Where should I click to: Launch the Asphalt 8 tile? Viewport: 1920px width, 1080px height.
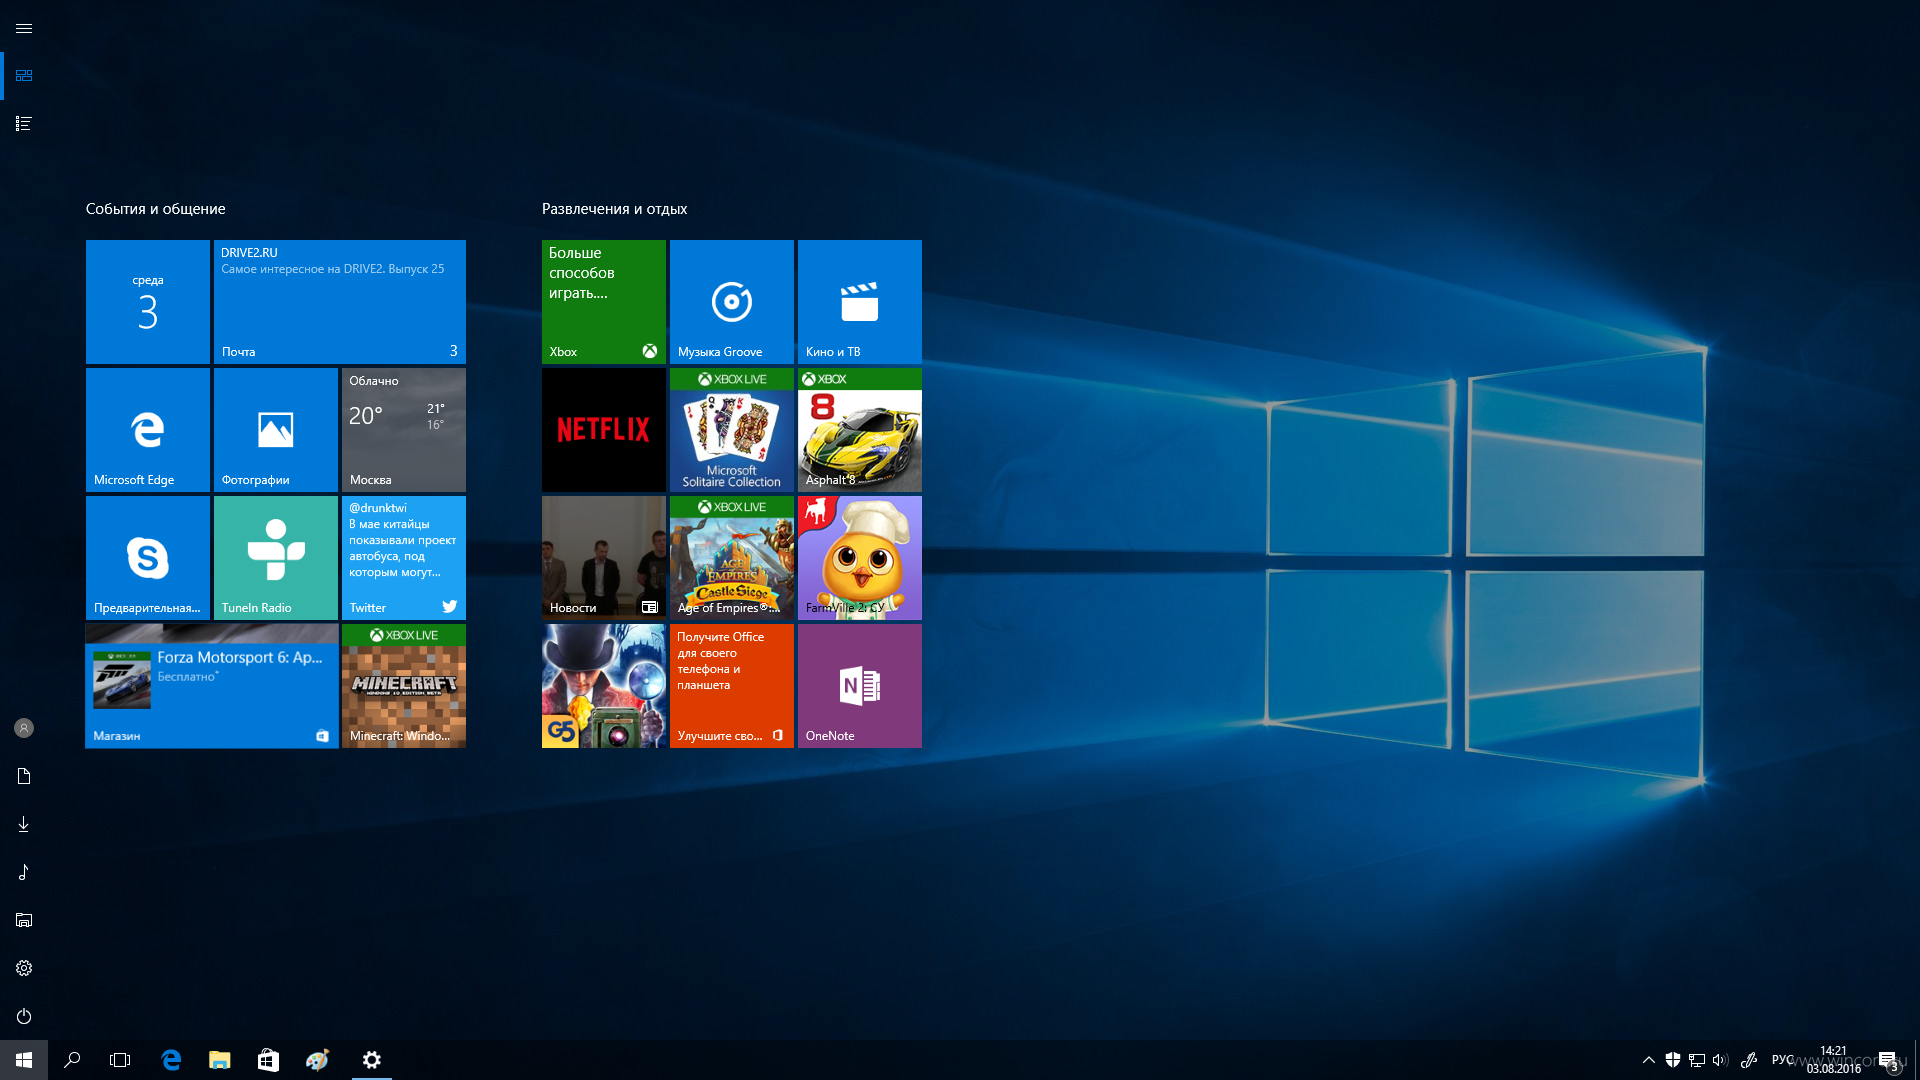pyautogui.click(x=860, y=430)
